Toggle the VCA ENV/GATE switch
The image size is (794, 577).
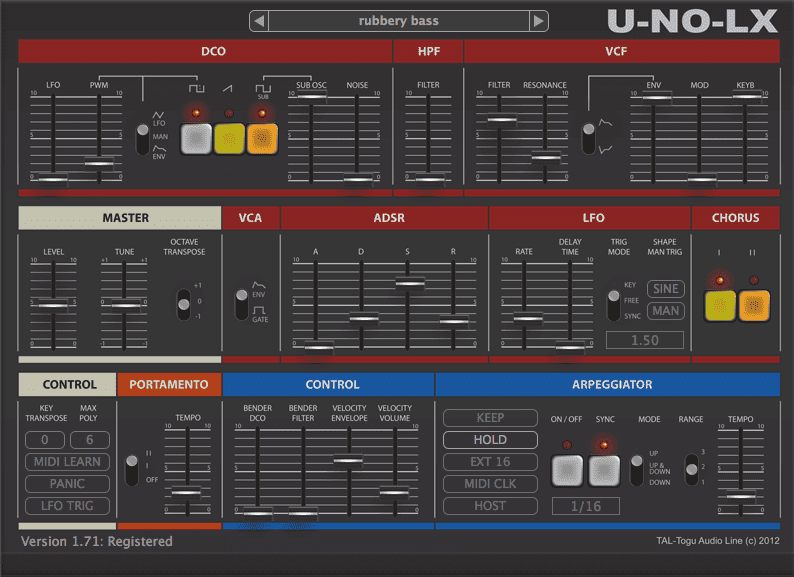242,304
